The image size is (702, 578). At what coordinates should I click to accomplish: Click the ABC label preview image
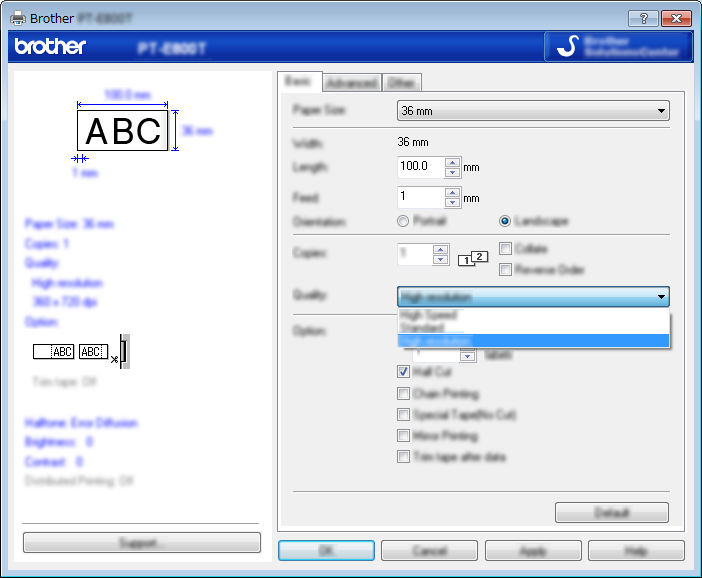pyautogui.click(x=122, y=131)
